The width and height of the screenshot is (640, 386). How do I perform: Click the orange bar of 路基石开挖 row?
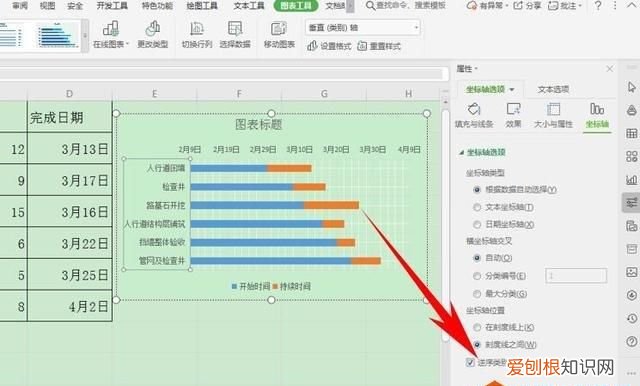331,205
